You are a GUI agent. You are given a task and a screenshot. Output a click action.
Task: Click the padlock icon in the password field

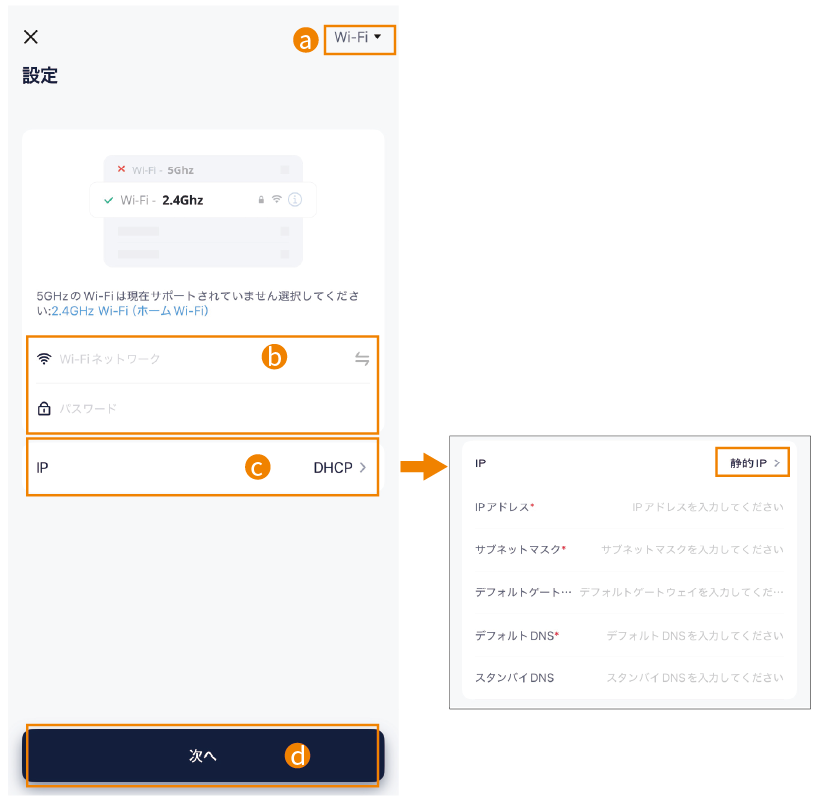tap(44, 407)
